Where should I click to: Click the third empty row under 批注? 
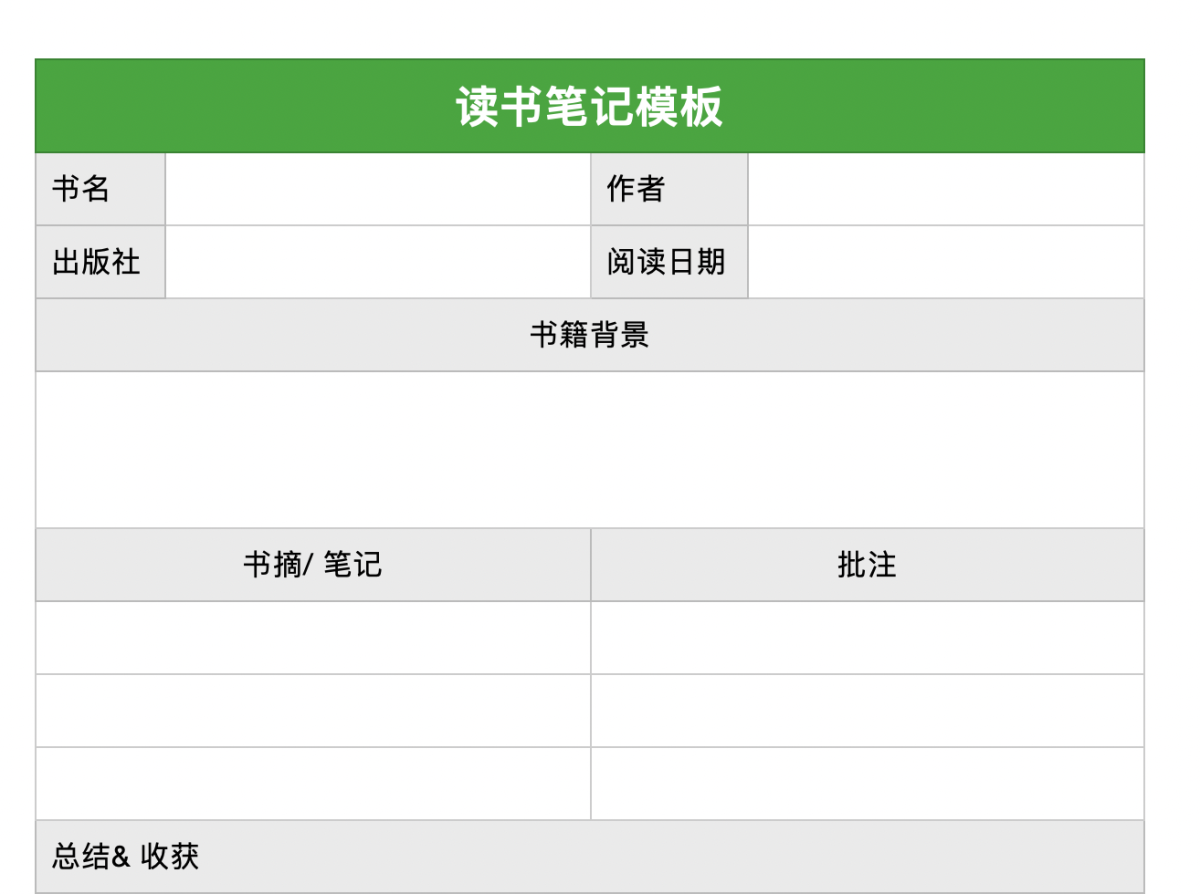[x=867, y=784]
